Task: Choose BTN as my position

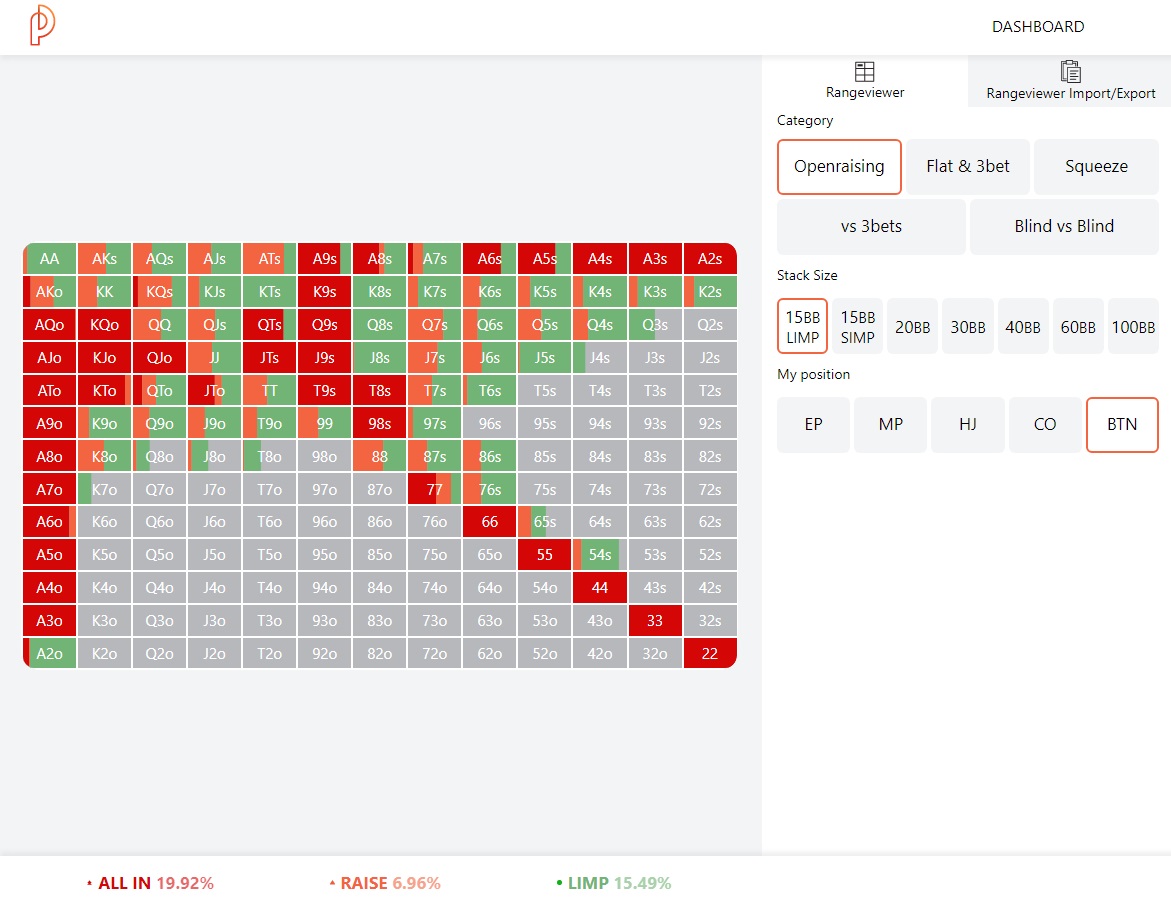Action: [x=1122, y=425]
